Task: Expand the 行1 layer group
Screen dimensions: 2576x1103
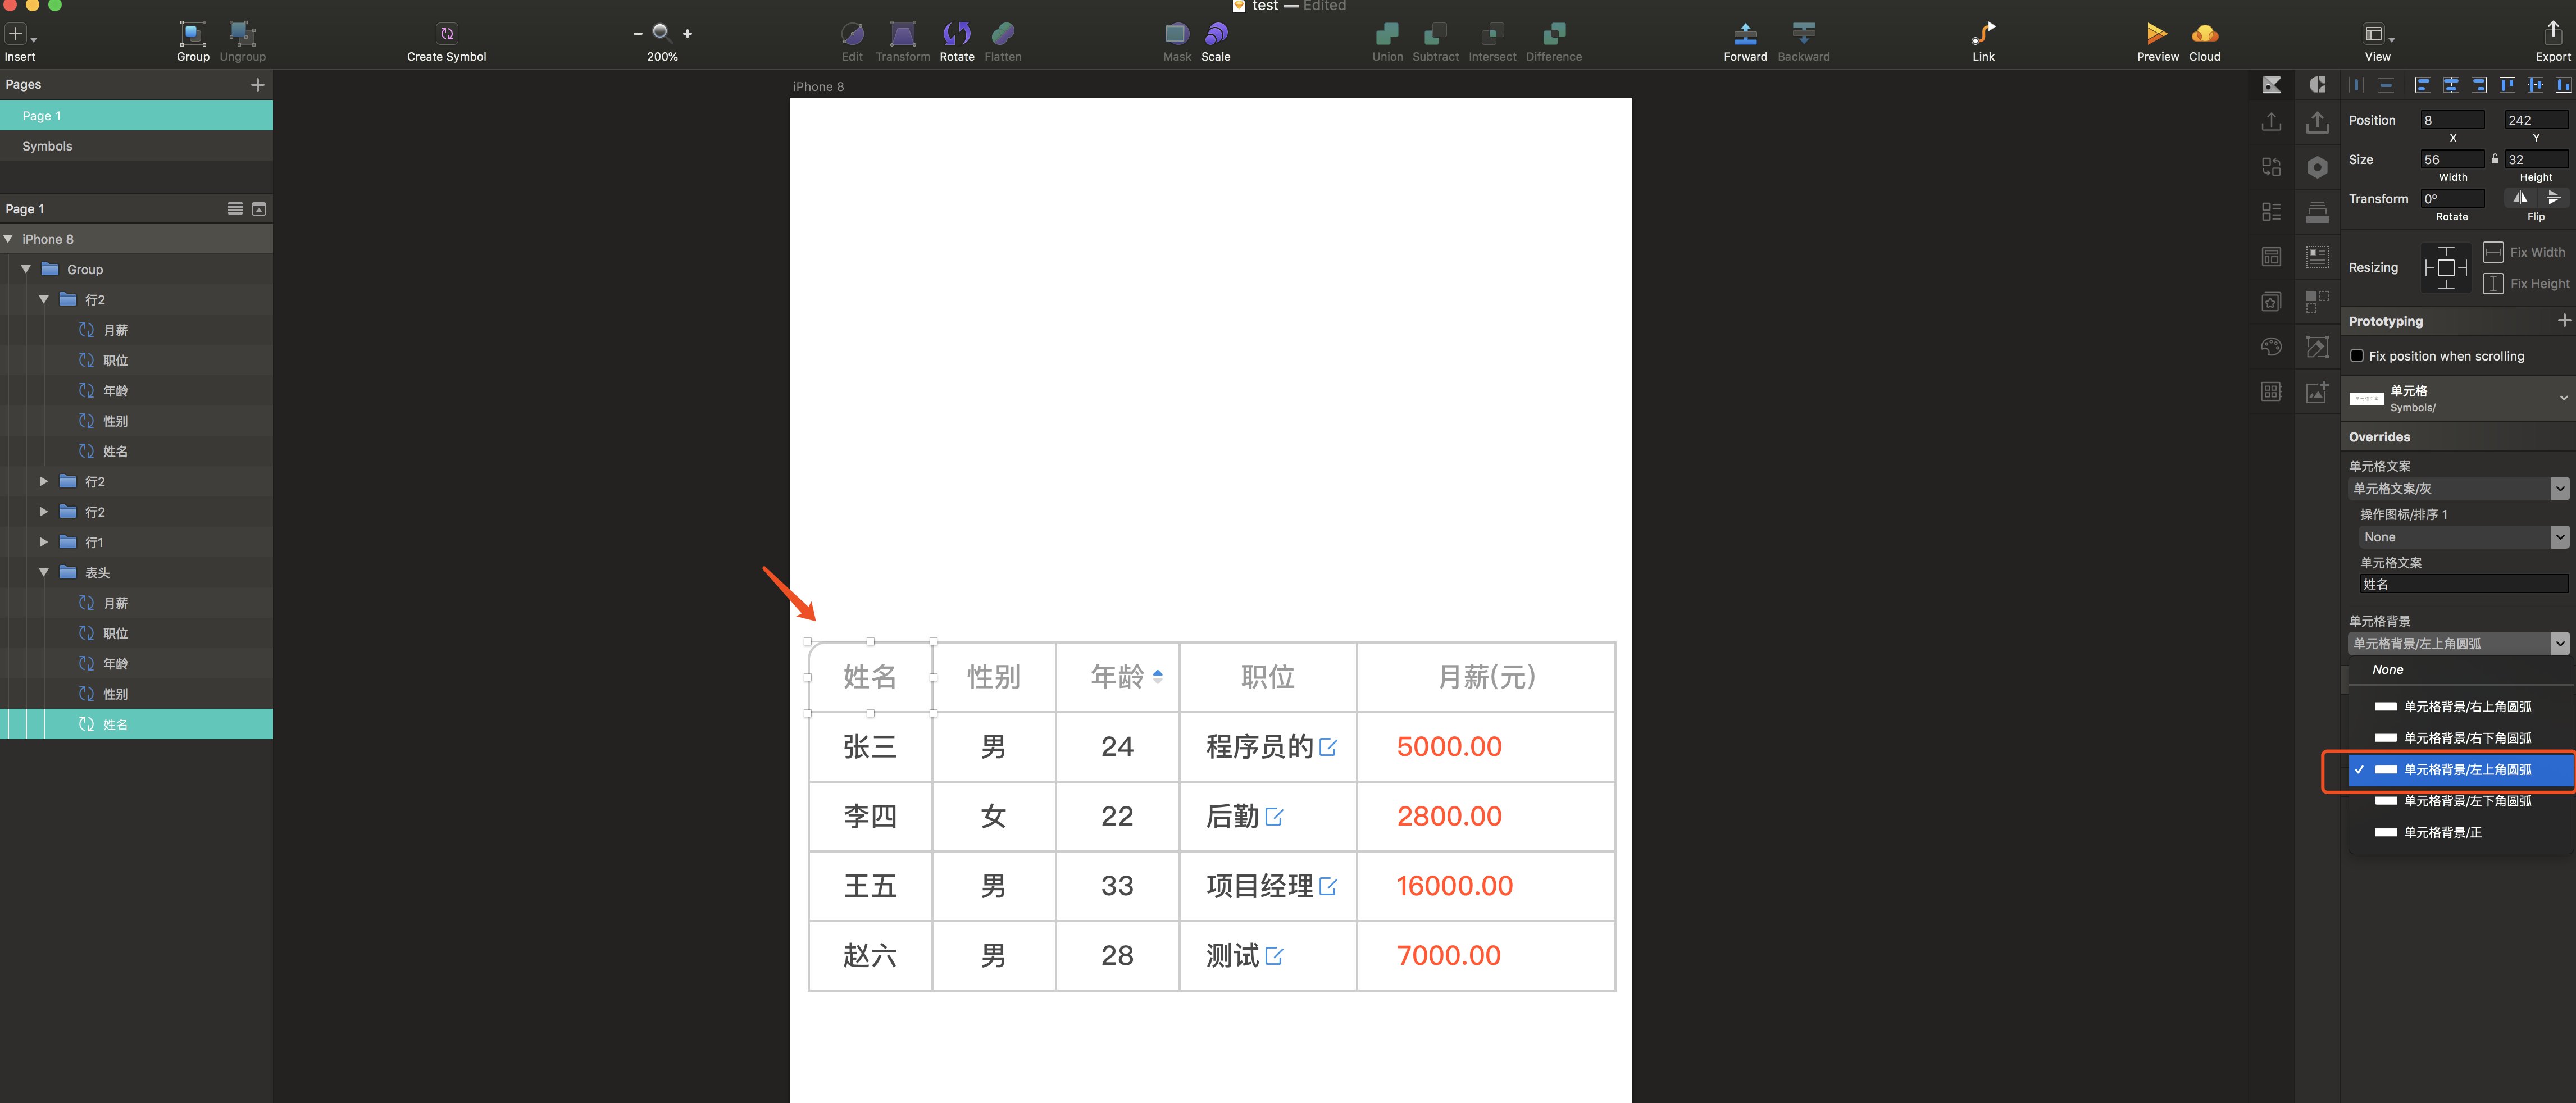Action: (44, 542)
